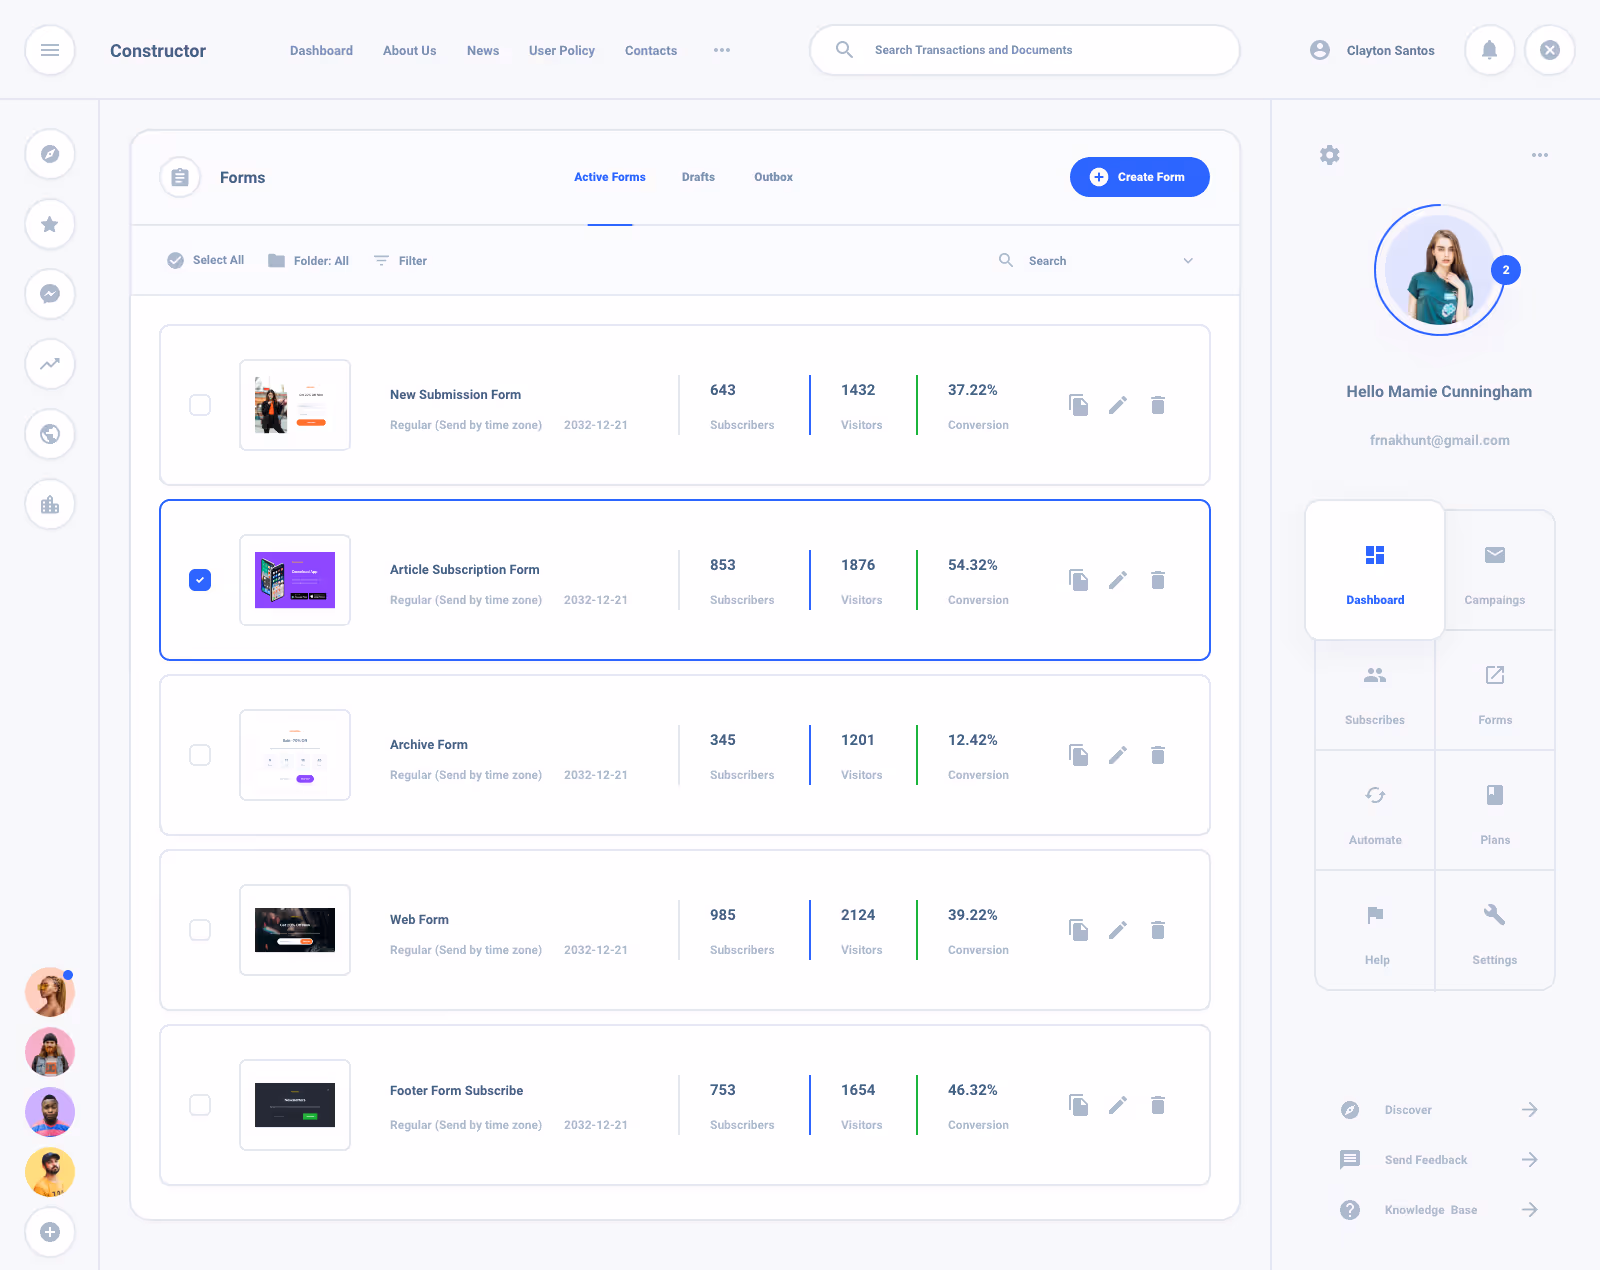This screenshot has width=1600, height=1270.
Task: Open the Campaigns panel icon
Action: 1494,570
